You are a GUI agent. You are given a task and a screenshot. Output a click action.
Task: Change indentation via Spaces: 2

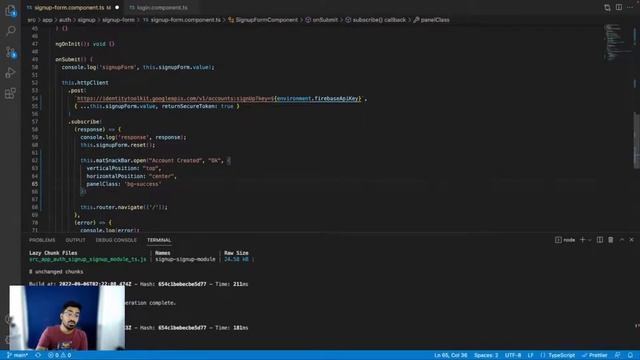(x=486, y=355)
